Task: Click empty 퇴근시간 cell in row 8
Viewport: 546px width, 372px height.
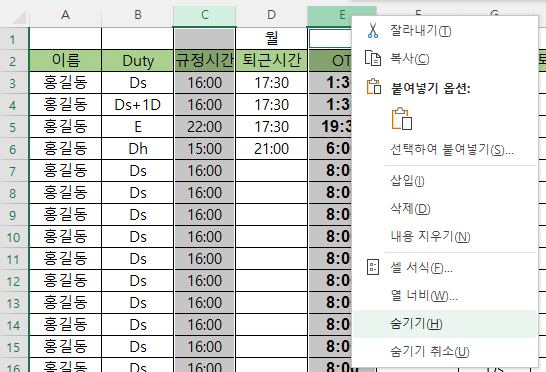Action: 272,193
